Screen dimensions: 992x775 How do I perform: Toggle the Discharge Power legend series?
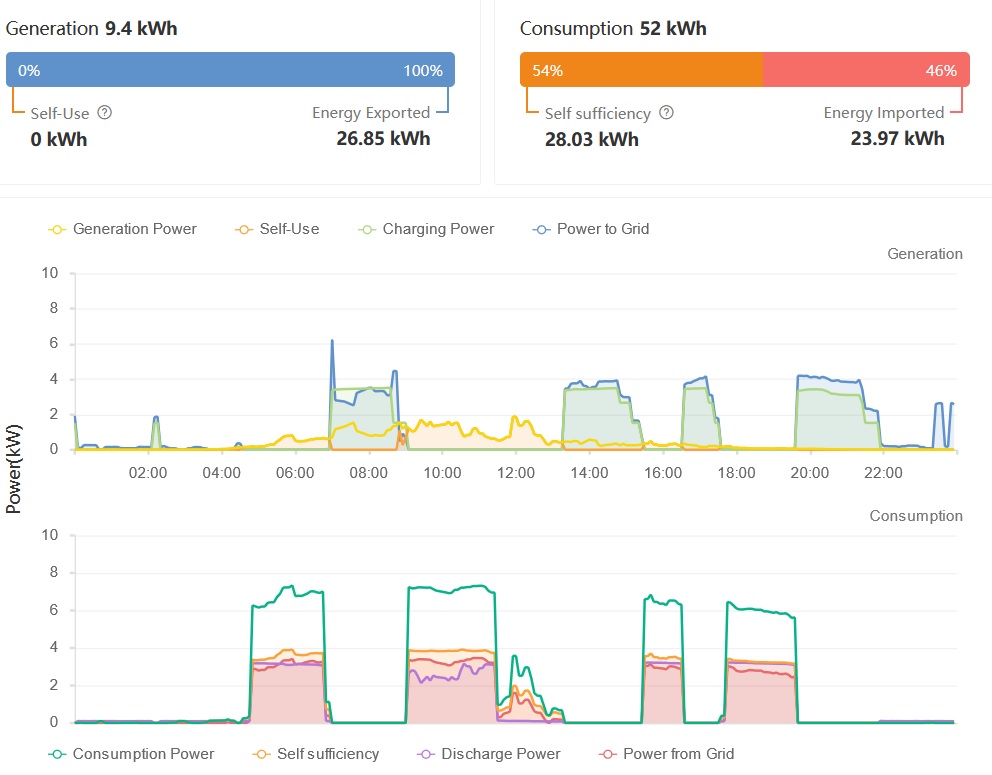(489, 753)
